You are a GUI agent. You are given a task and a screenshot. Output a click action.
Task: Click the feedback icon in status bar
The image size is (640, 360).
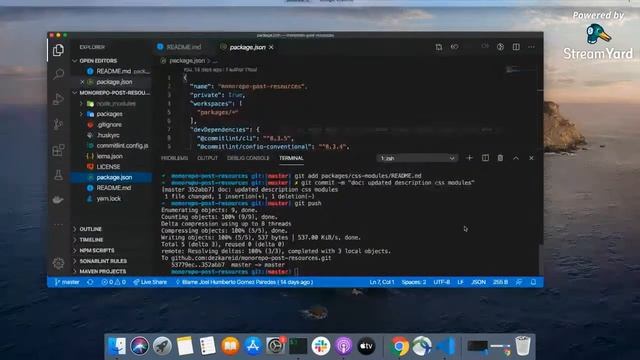518,282
